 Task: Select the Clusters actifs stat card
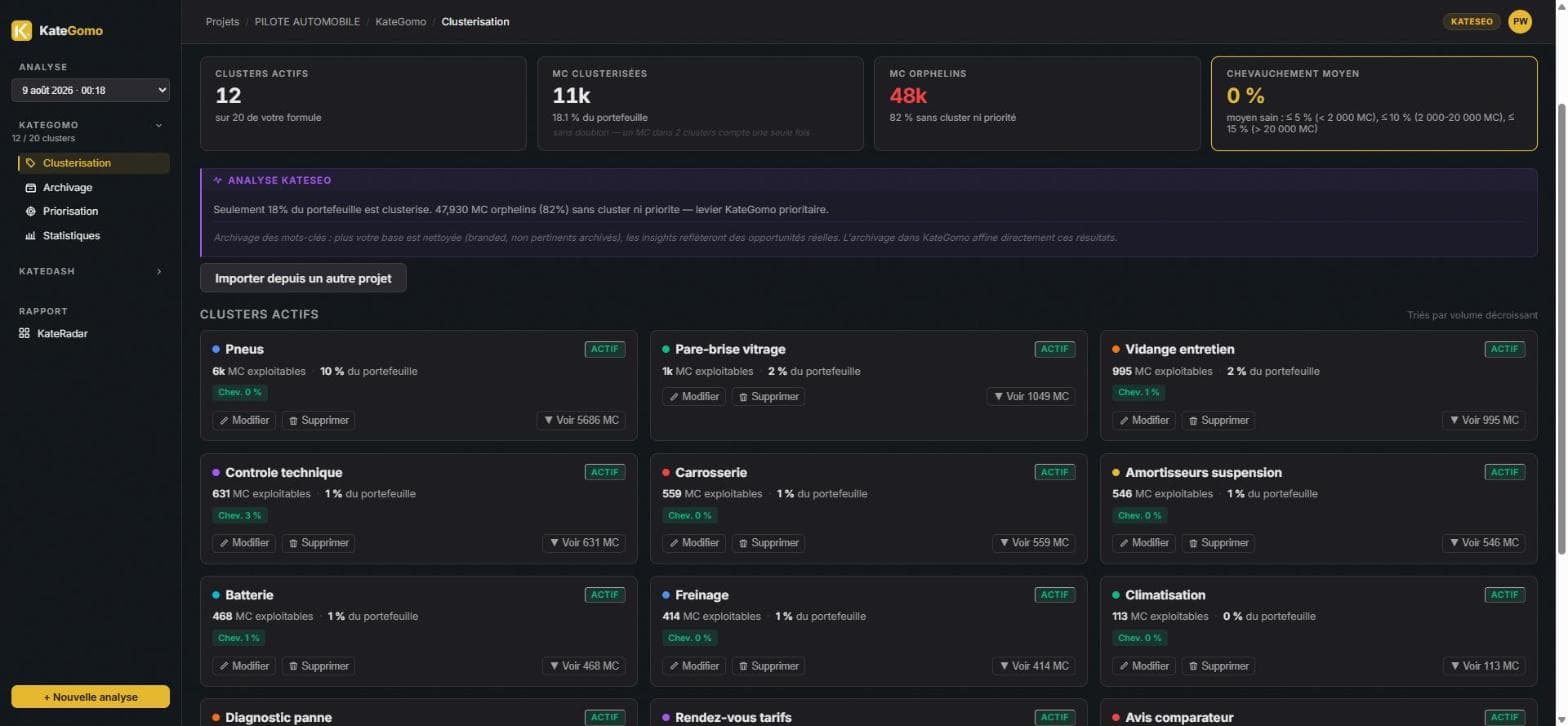[363, 103]
